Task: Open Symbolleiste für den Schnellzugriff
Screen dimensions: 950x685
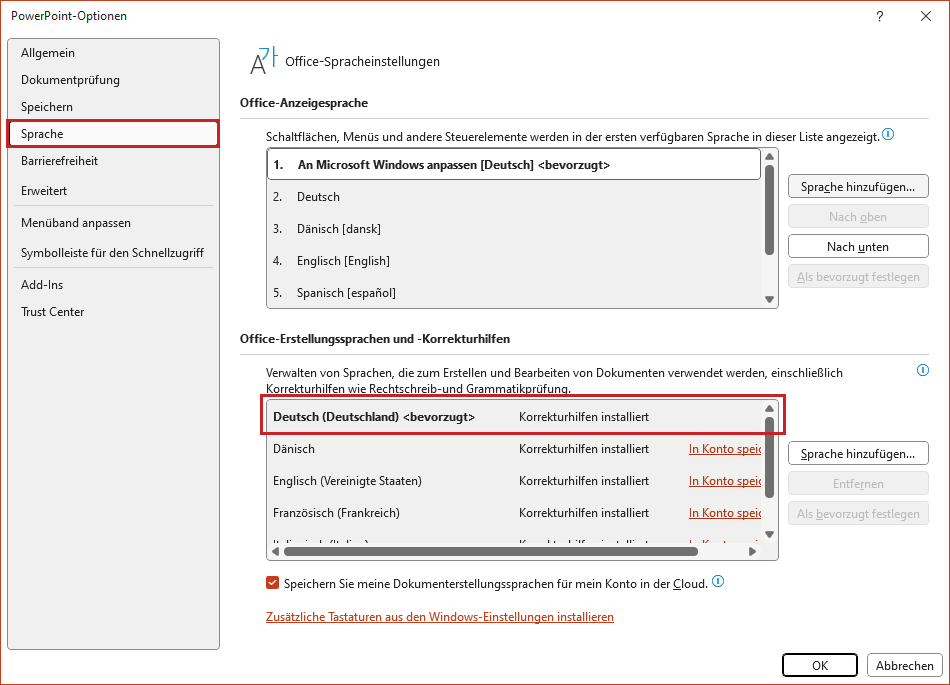Action: point(113,253)
